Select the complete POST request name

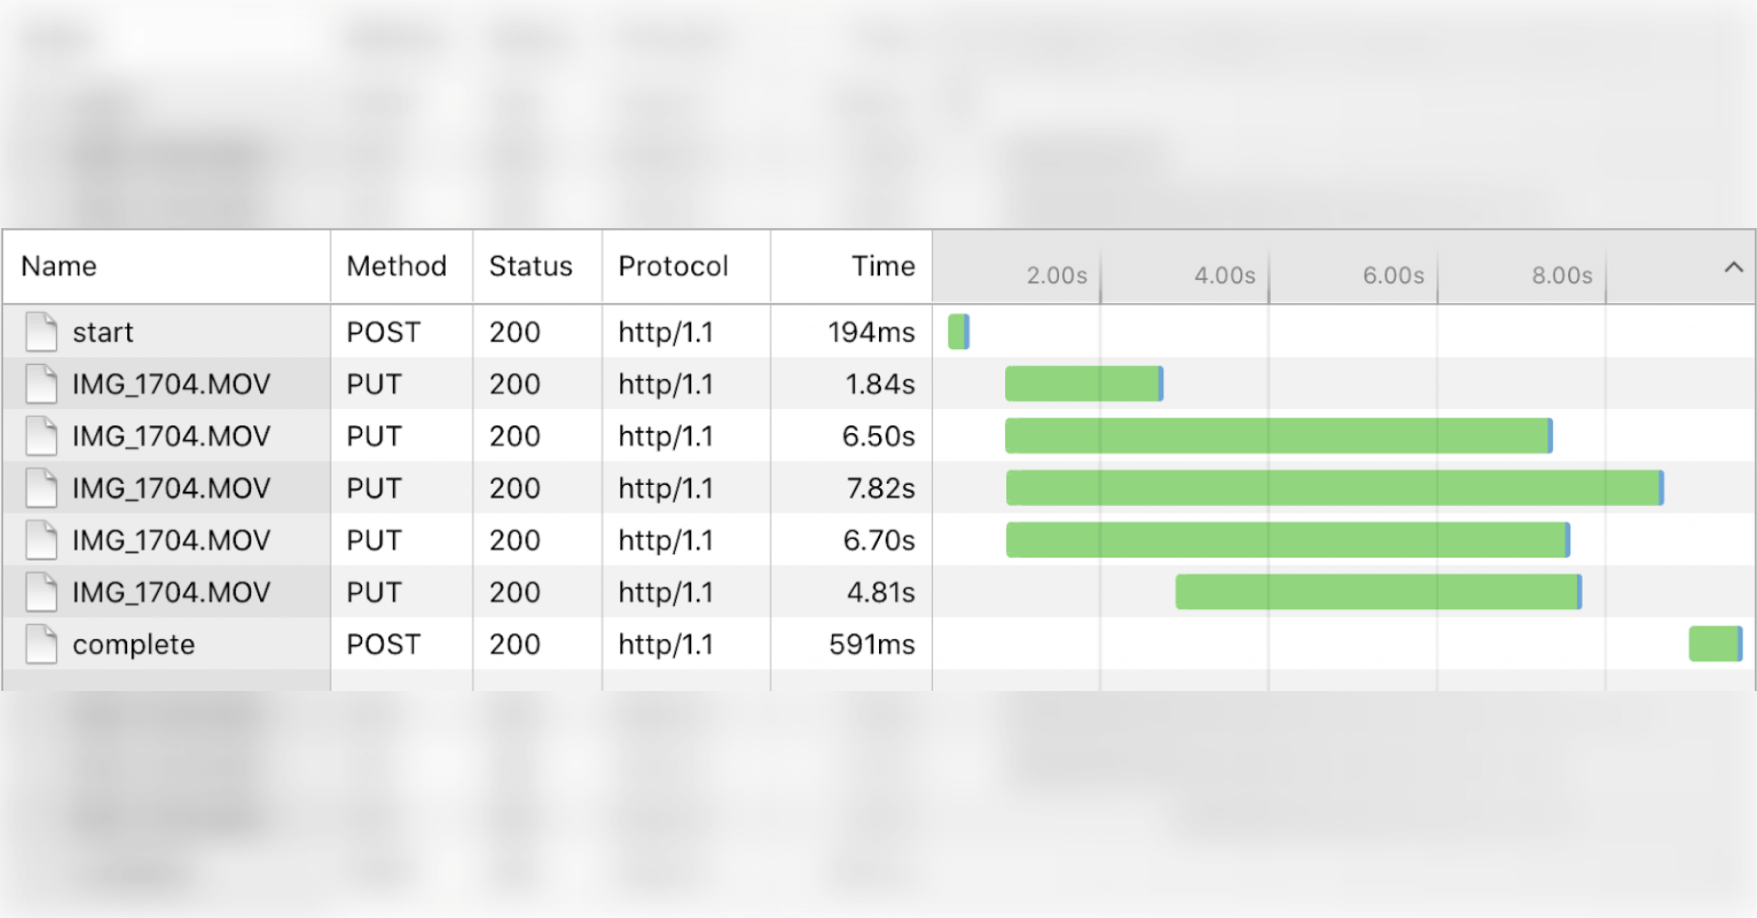click(133, 644)
